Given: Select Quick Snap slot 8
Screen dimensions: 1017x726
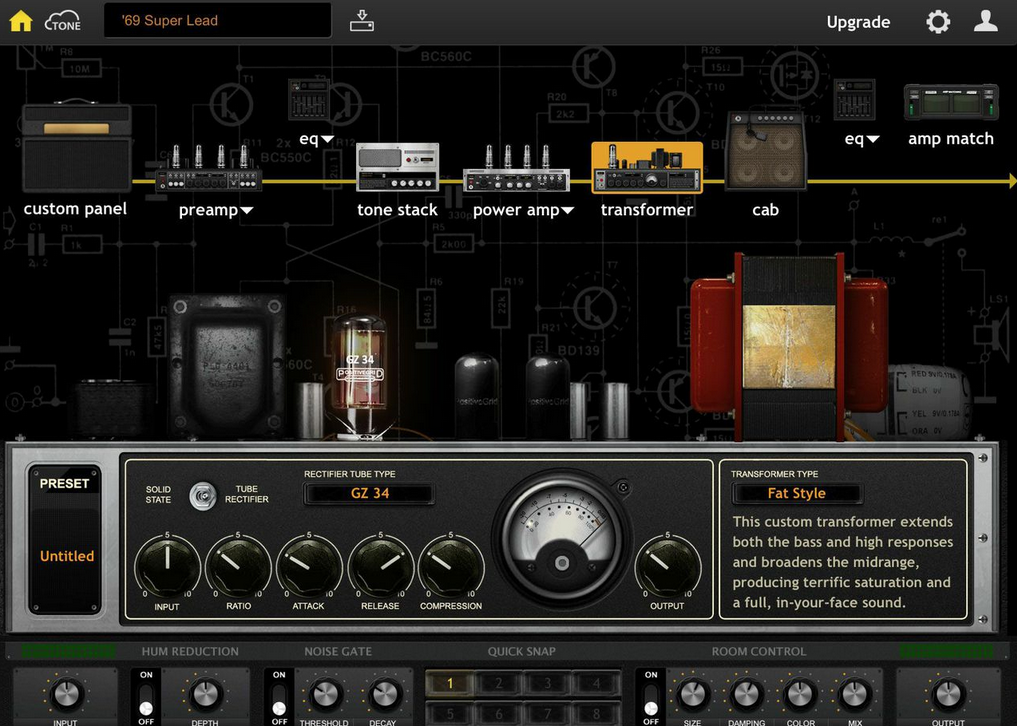Looking at the screenshot, I should [x=596, y=713].
